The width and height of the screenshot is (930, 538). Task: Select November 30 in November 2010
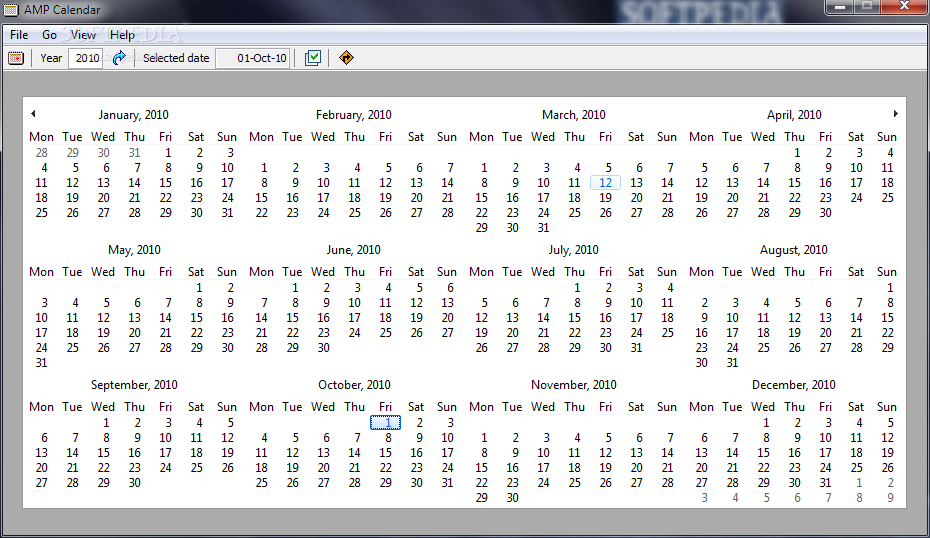[x=512, y=498]
